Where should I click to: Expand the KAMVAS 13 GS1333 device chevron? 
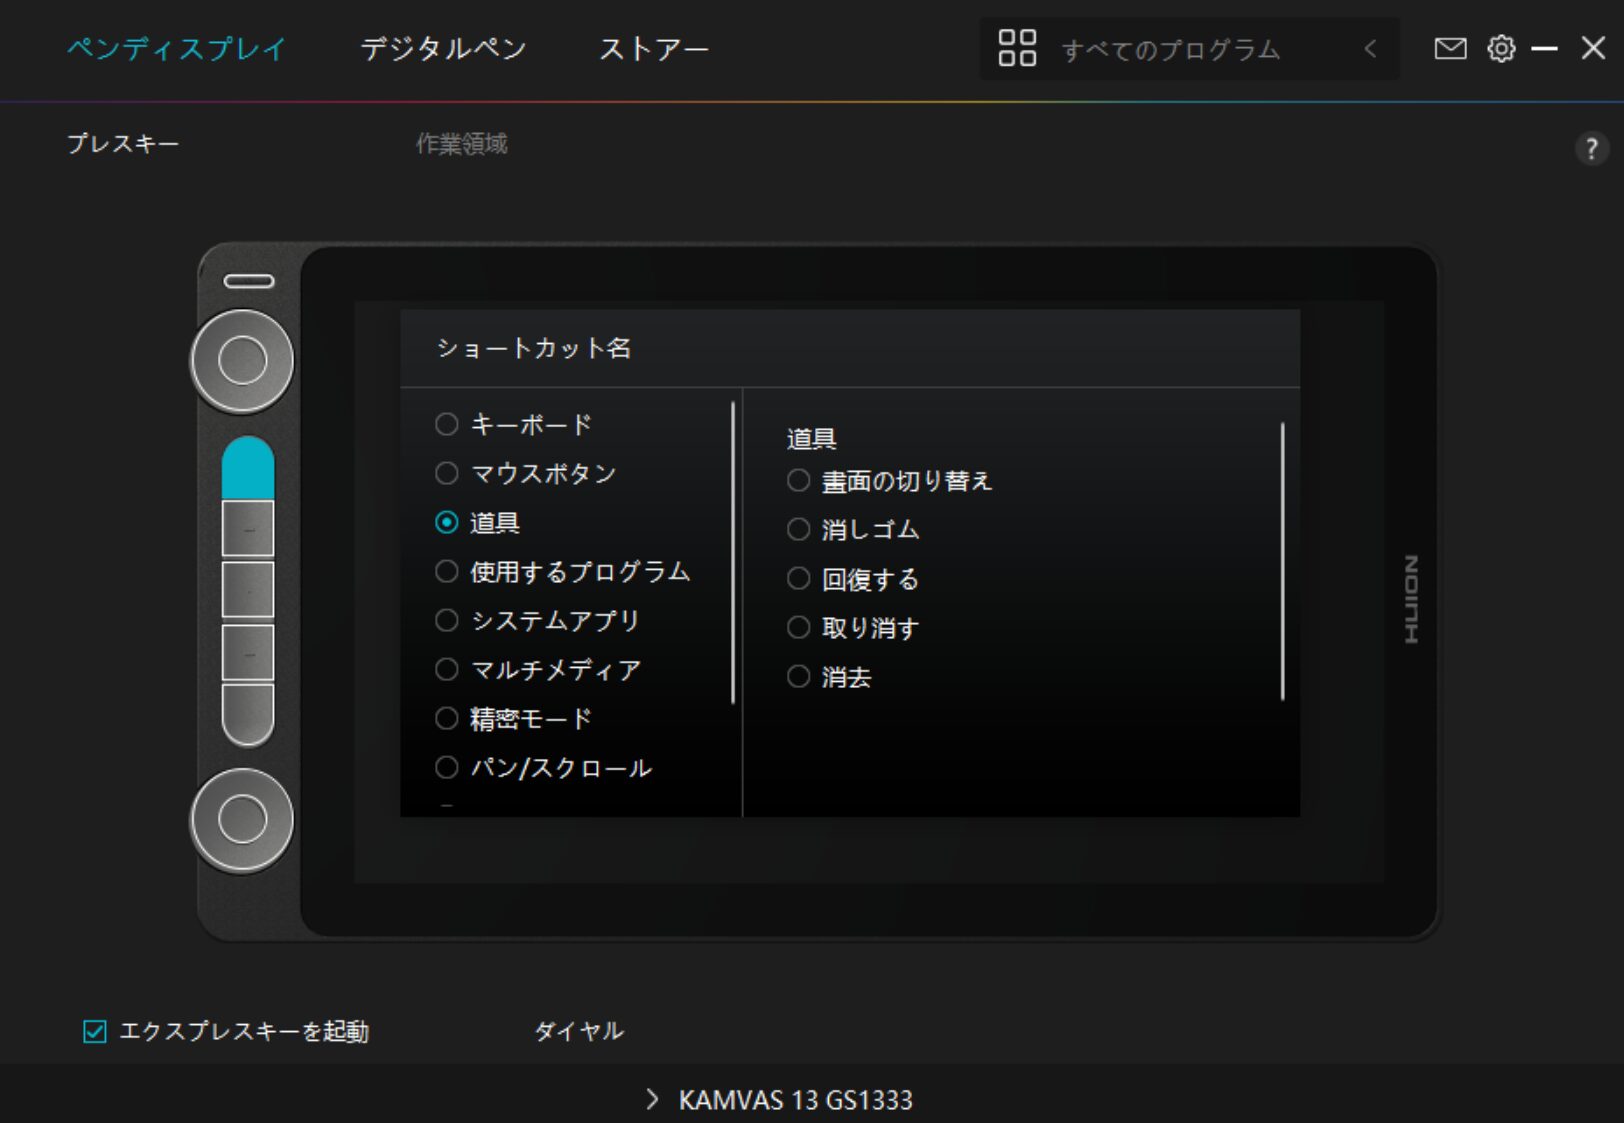point(652,1100)
